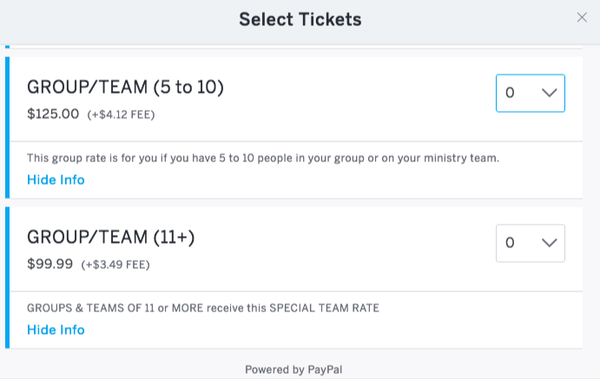Click the +$3.49 FEE text
The height and width of the screenshot is (379, 600).
115,265
